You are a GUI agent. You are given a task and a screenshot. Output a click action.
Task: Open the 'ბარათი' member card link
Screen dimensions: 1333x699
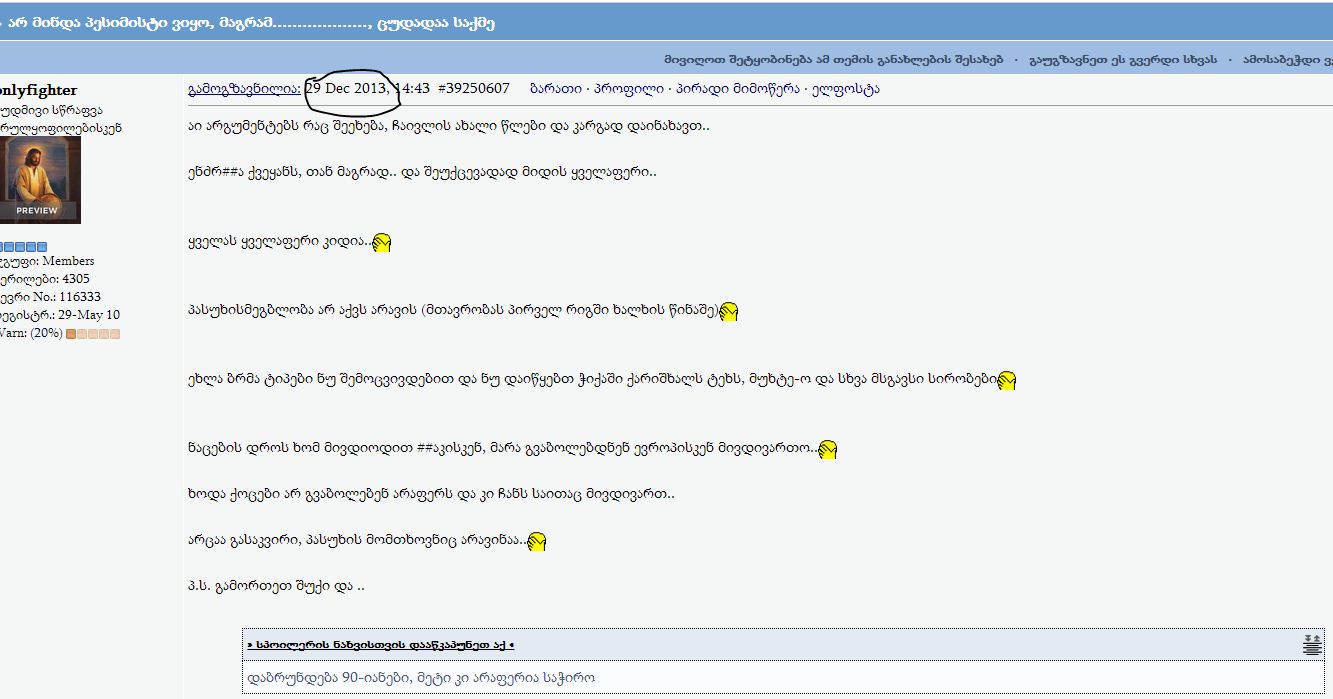556,89
